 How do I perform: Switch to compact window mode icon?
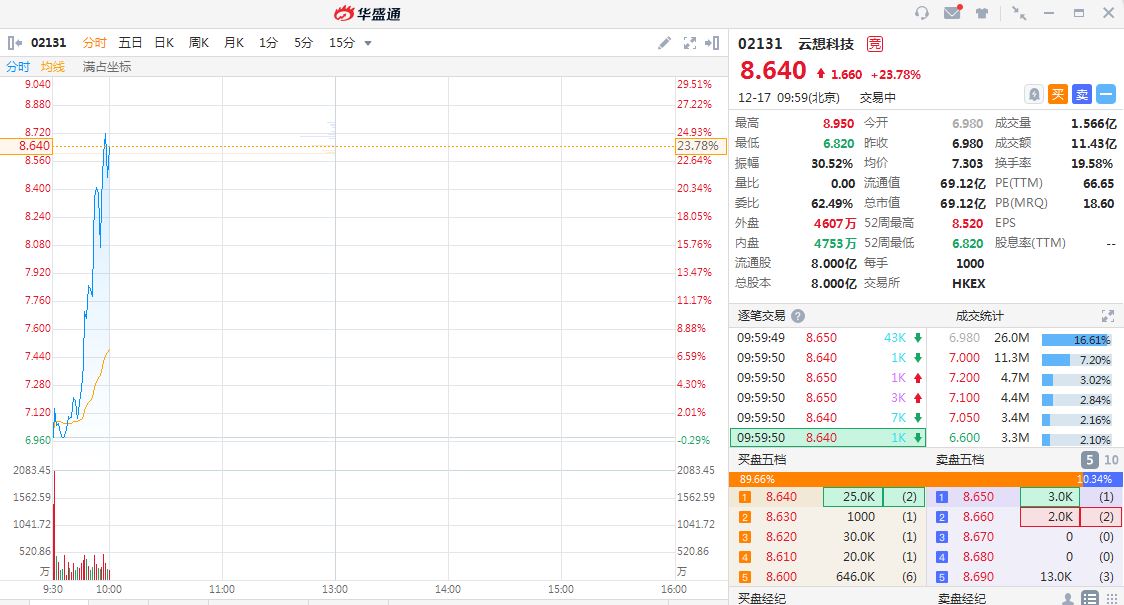(x=1019, y=13)
